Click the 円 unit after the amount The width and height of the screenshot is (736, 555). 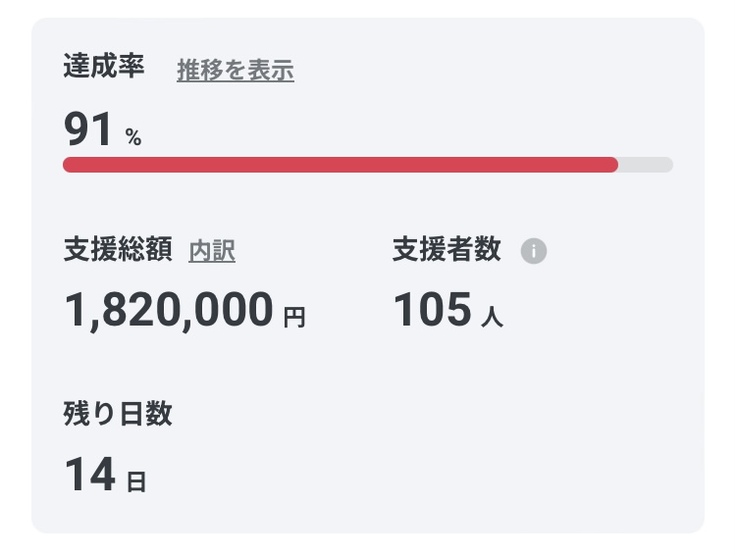(294, 318)
